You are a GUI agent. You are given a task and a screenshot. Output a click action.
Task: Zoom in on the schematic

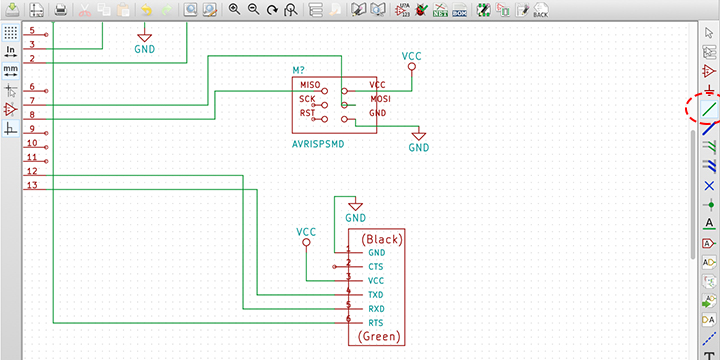point(234,9)
